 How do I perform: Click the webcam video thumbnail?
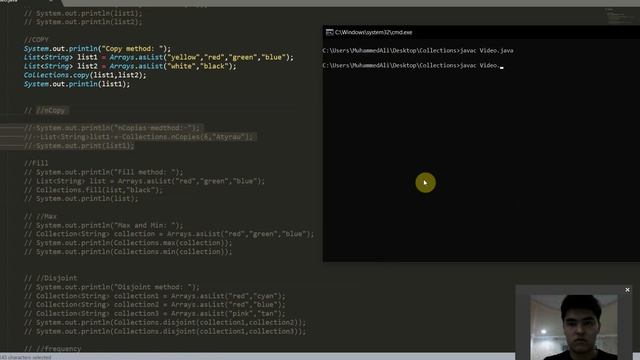[573, 327]
